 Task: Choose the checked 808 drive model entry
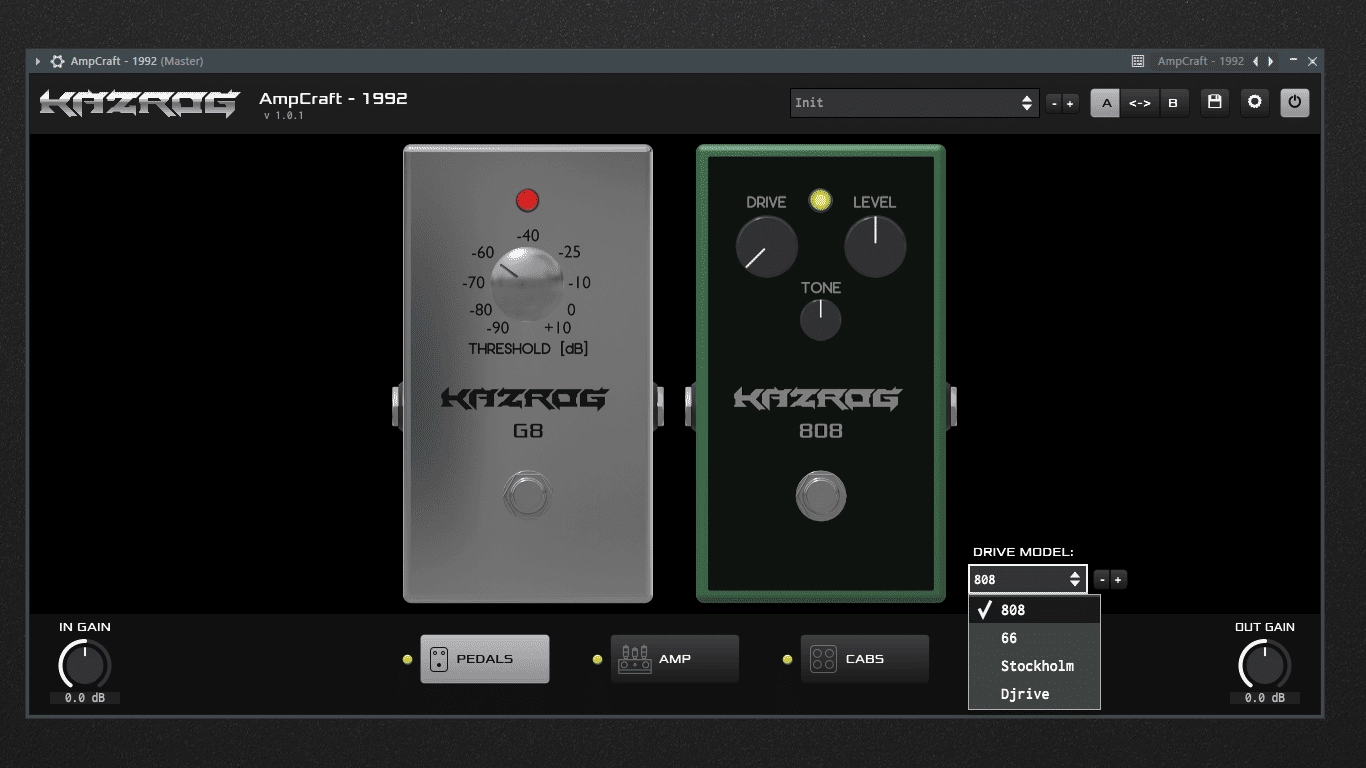[x=1034, y=610]
